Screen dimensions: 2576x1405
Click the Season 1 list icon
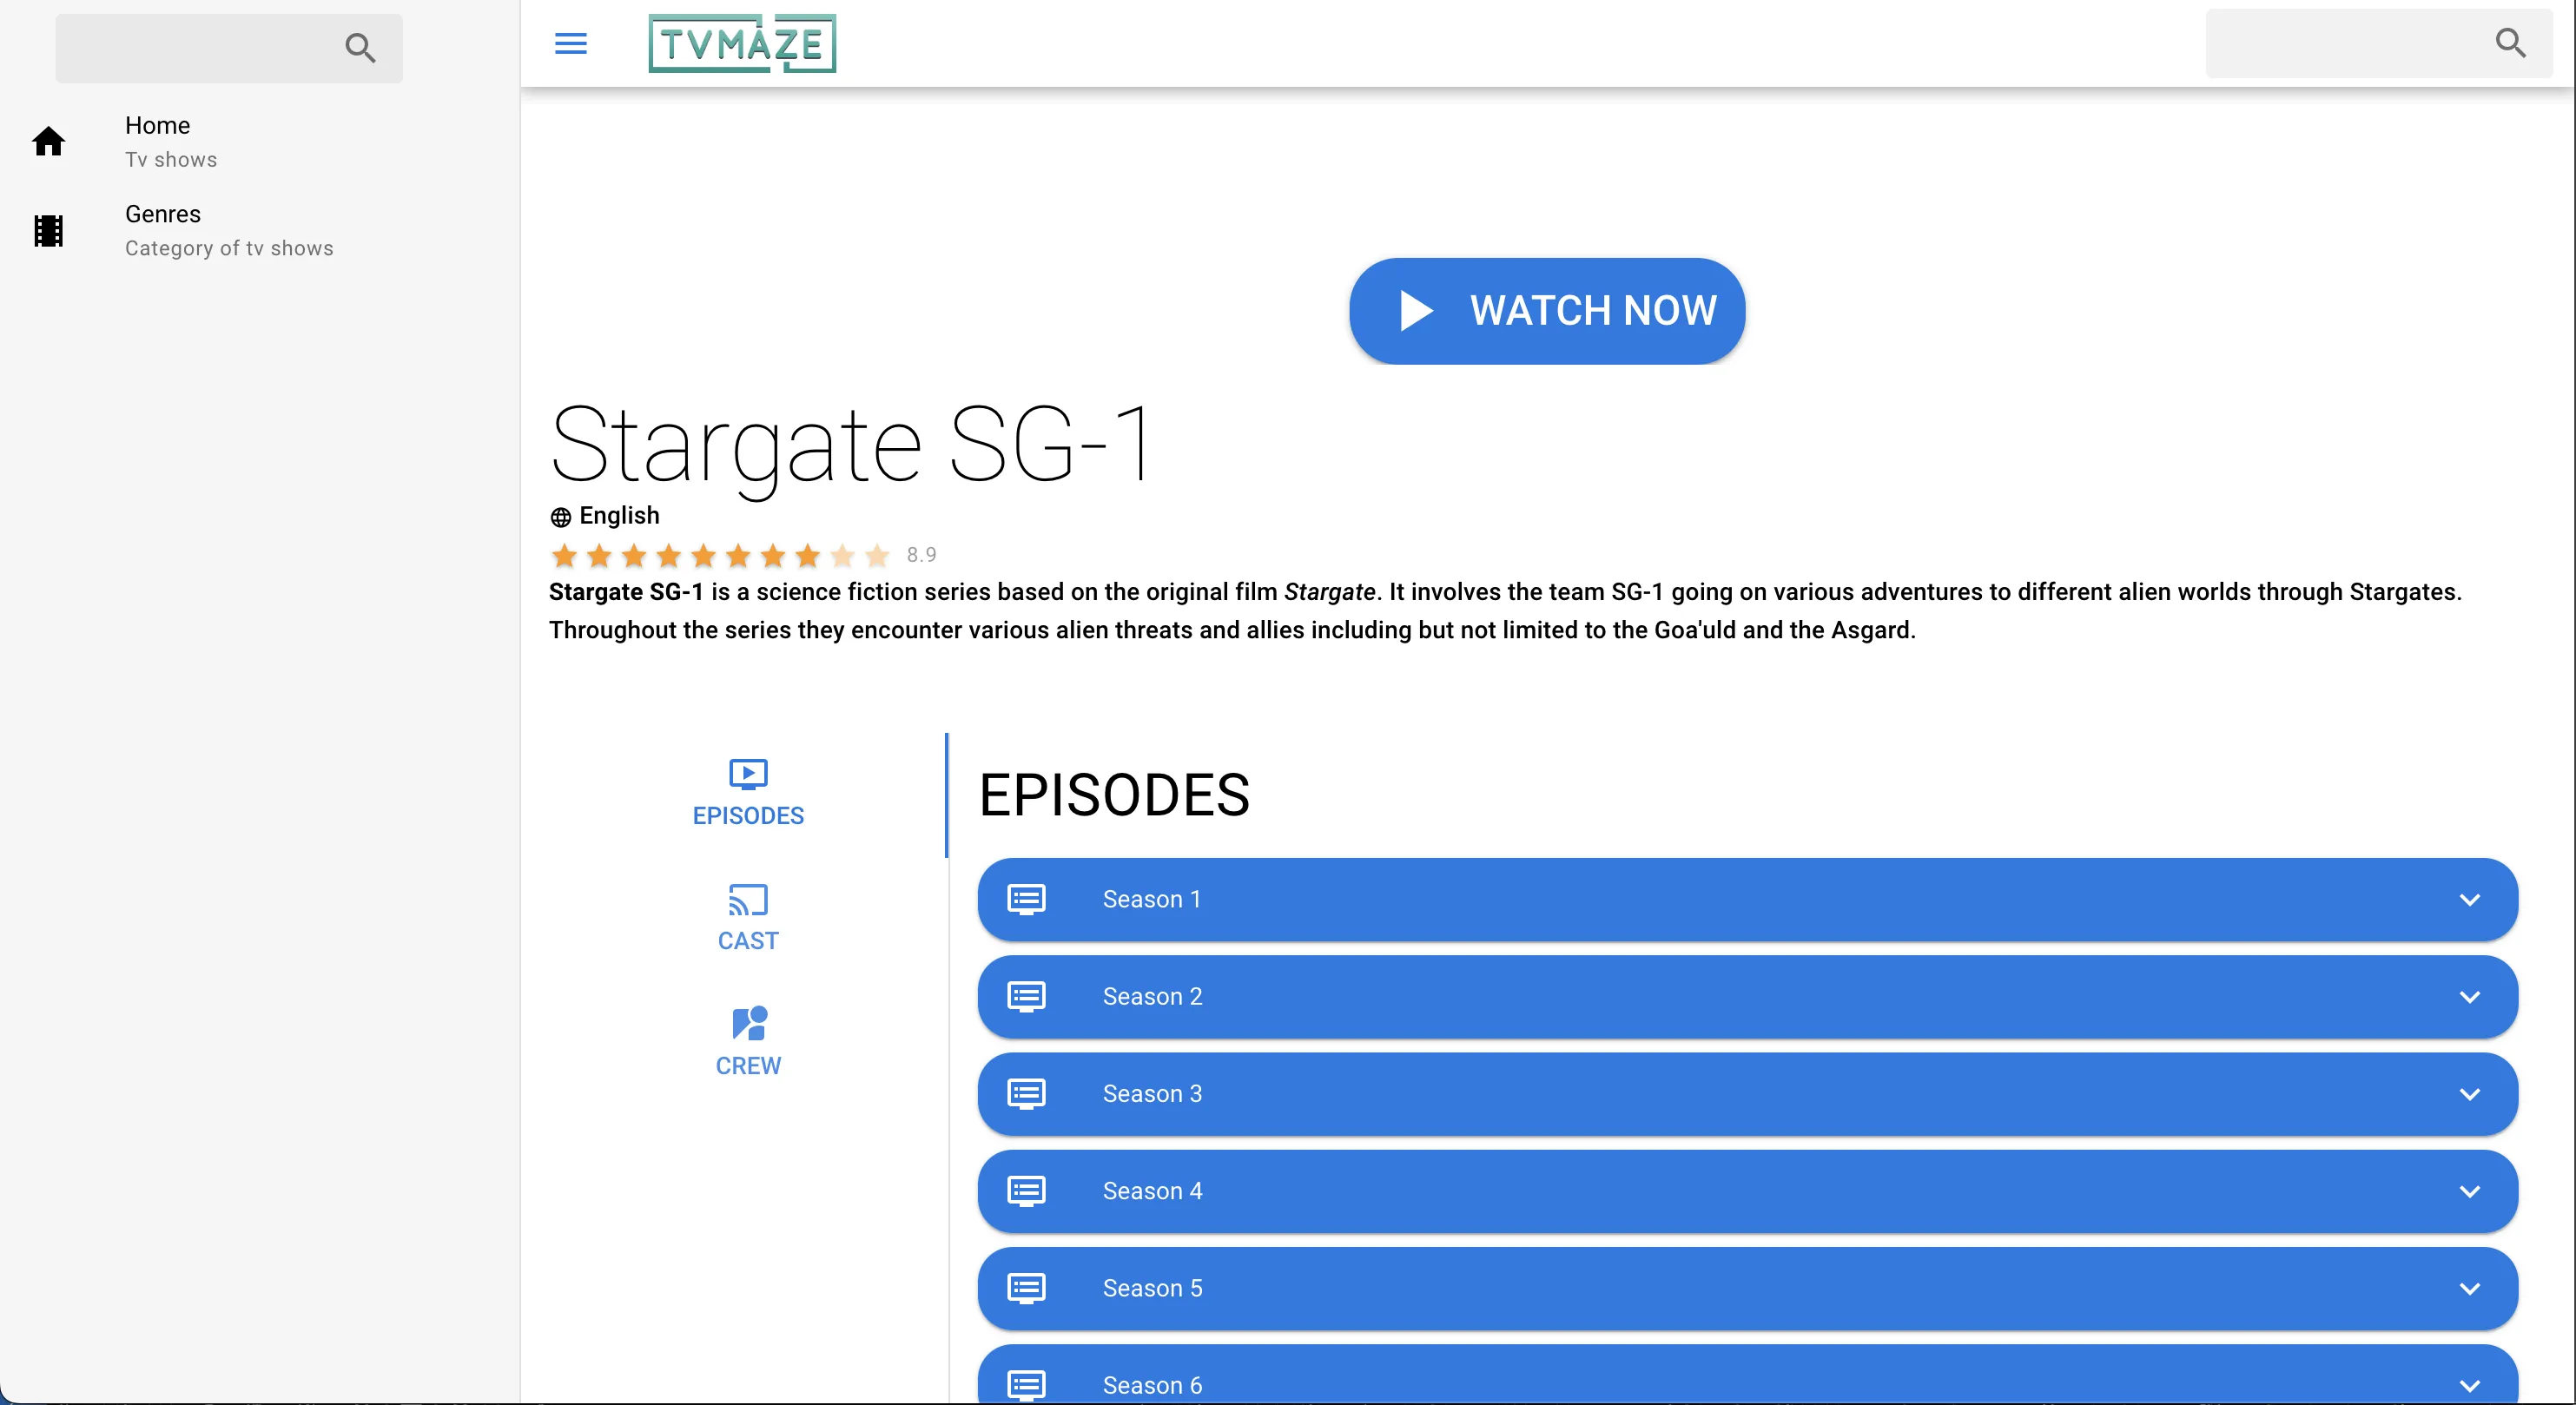[1026, 900]
